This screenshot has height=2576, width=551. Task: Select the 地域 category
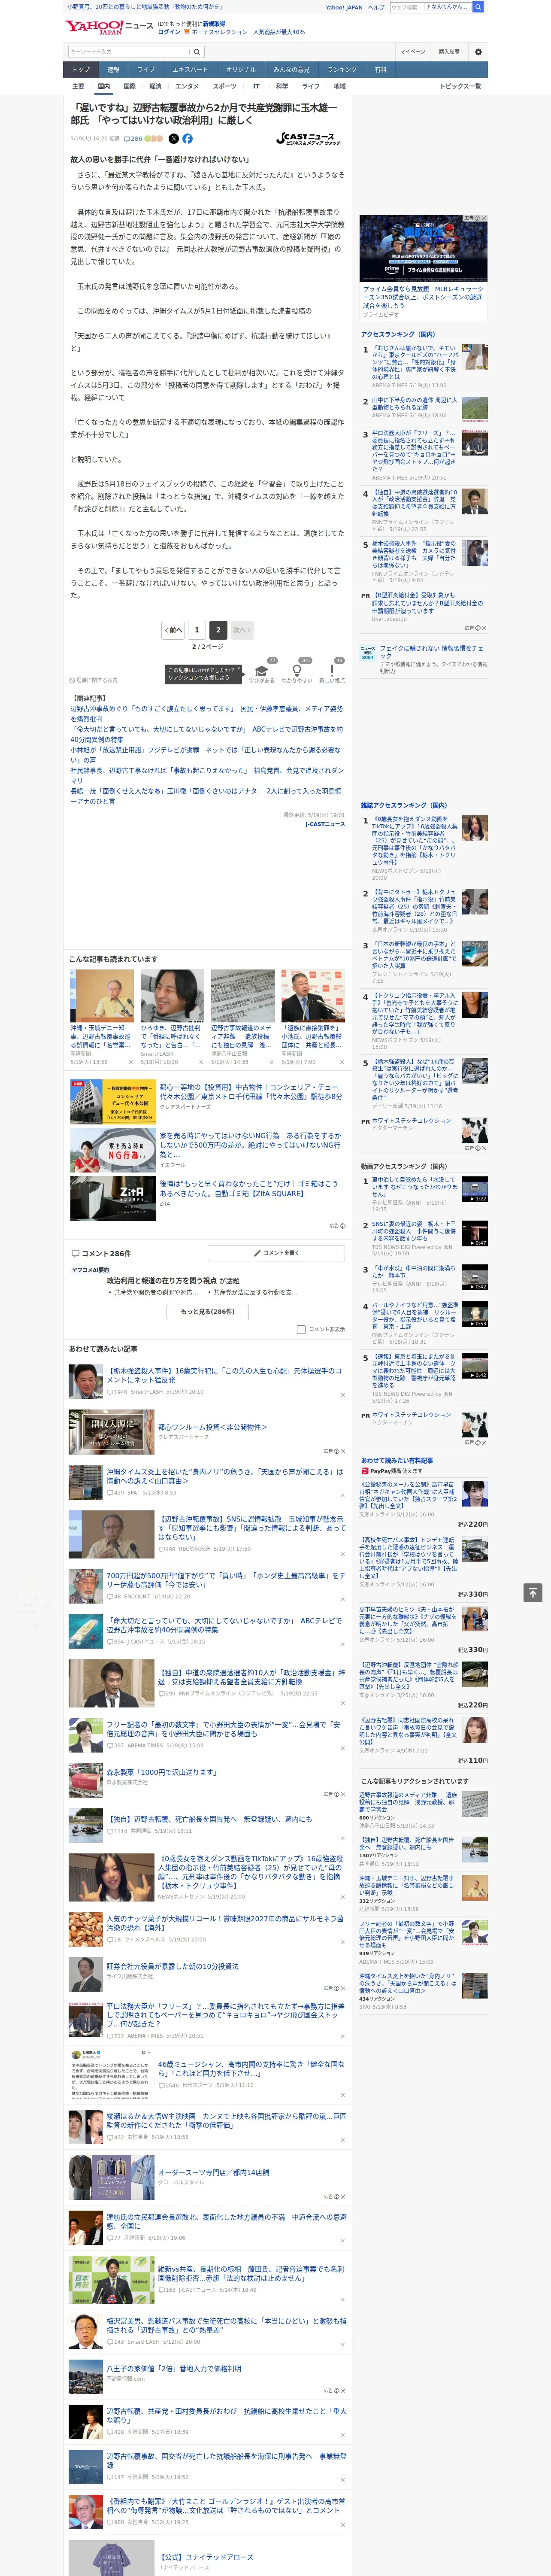[x=340, y=86]
